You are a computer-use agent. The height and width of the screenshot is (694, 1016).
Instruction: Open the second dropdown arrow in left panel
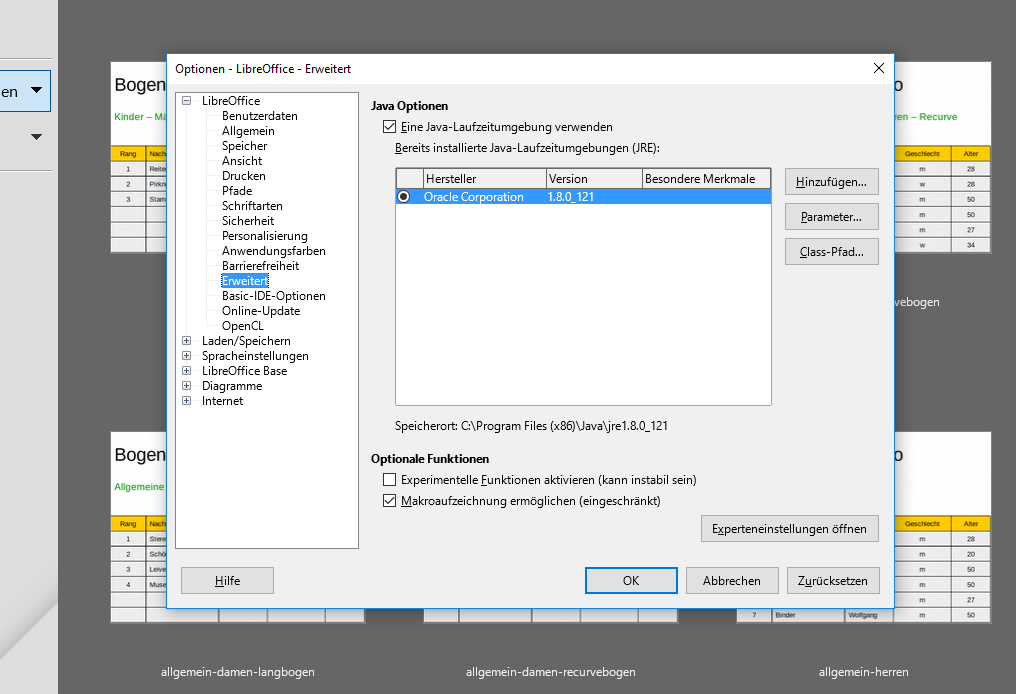pos(37,137)
